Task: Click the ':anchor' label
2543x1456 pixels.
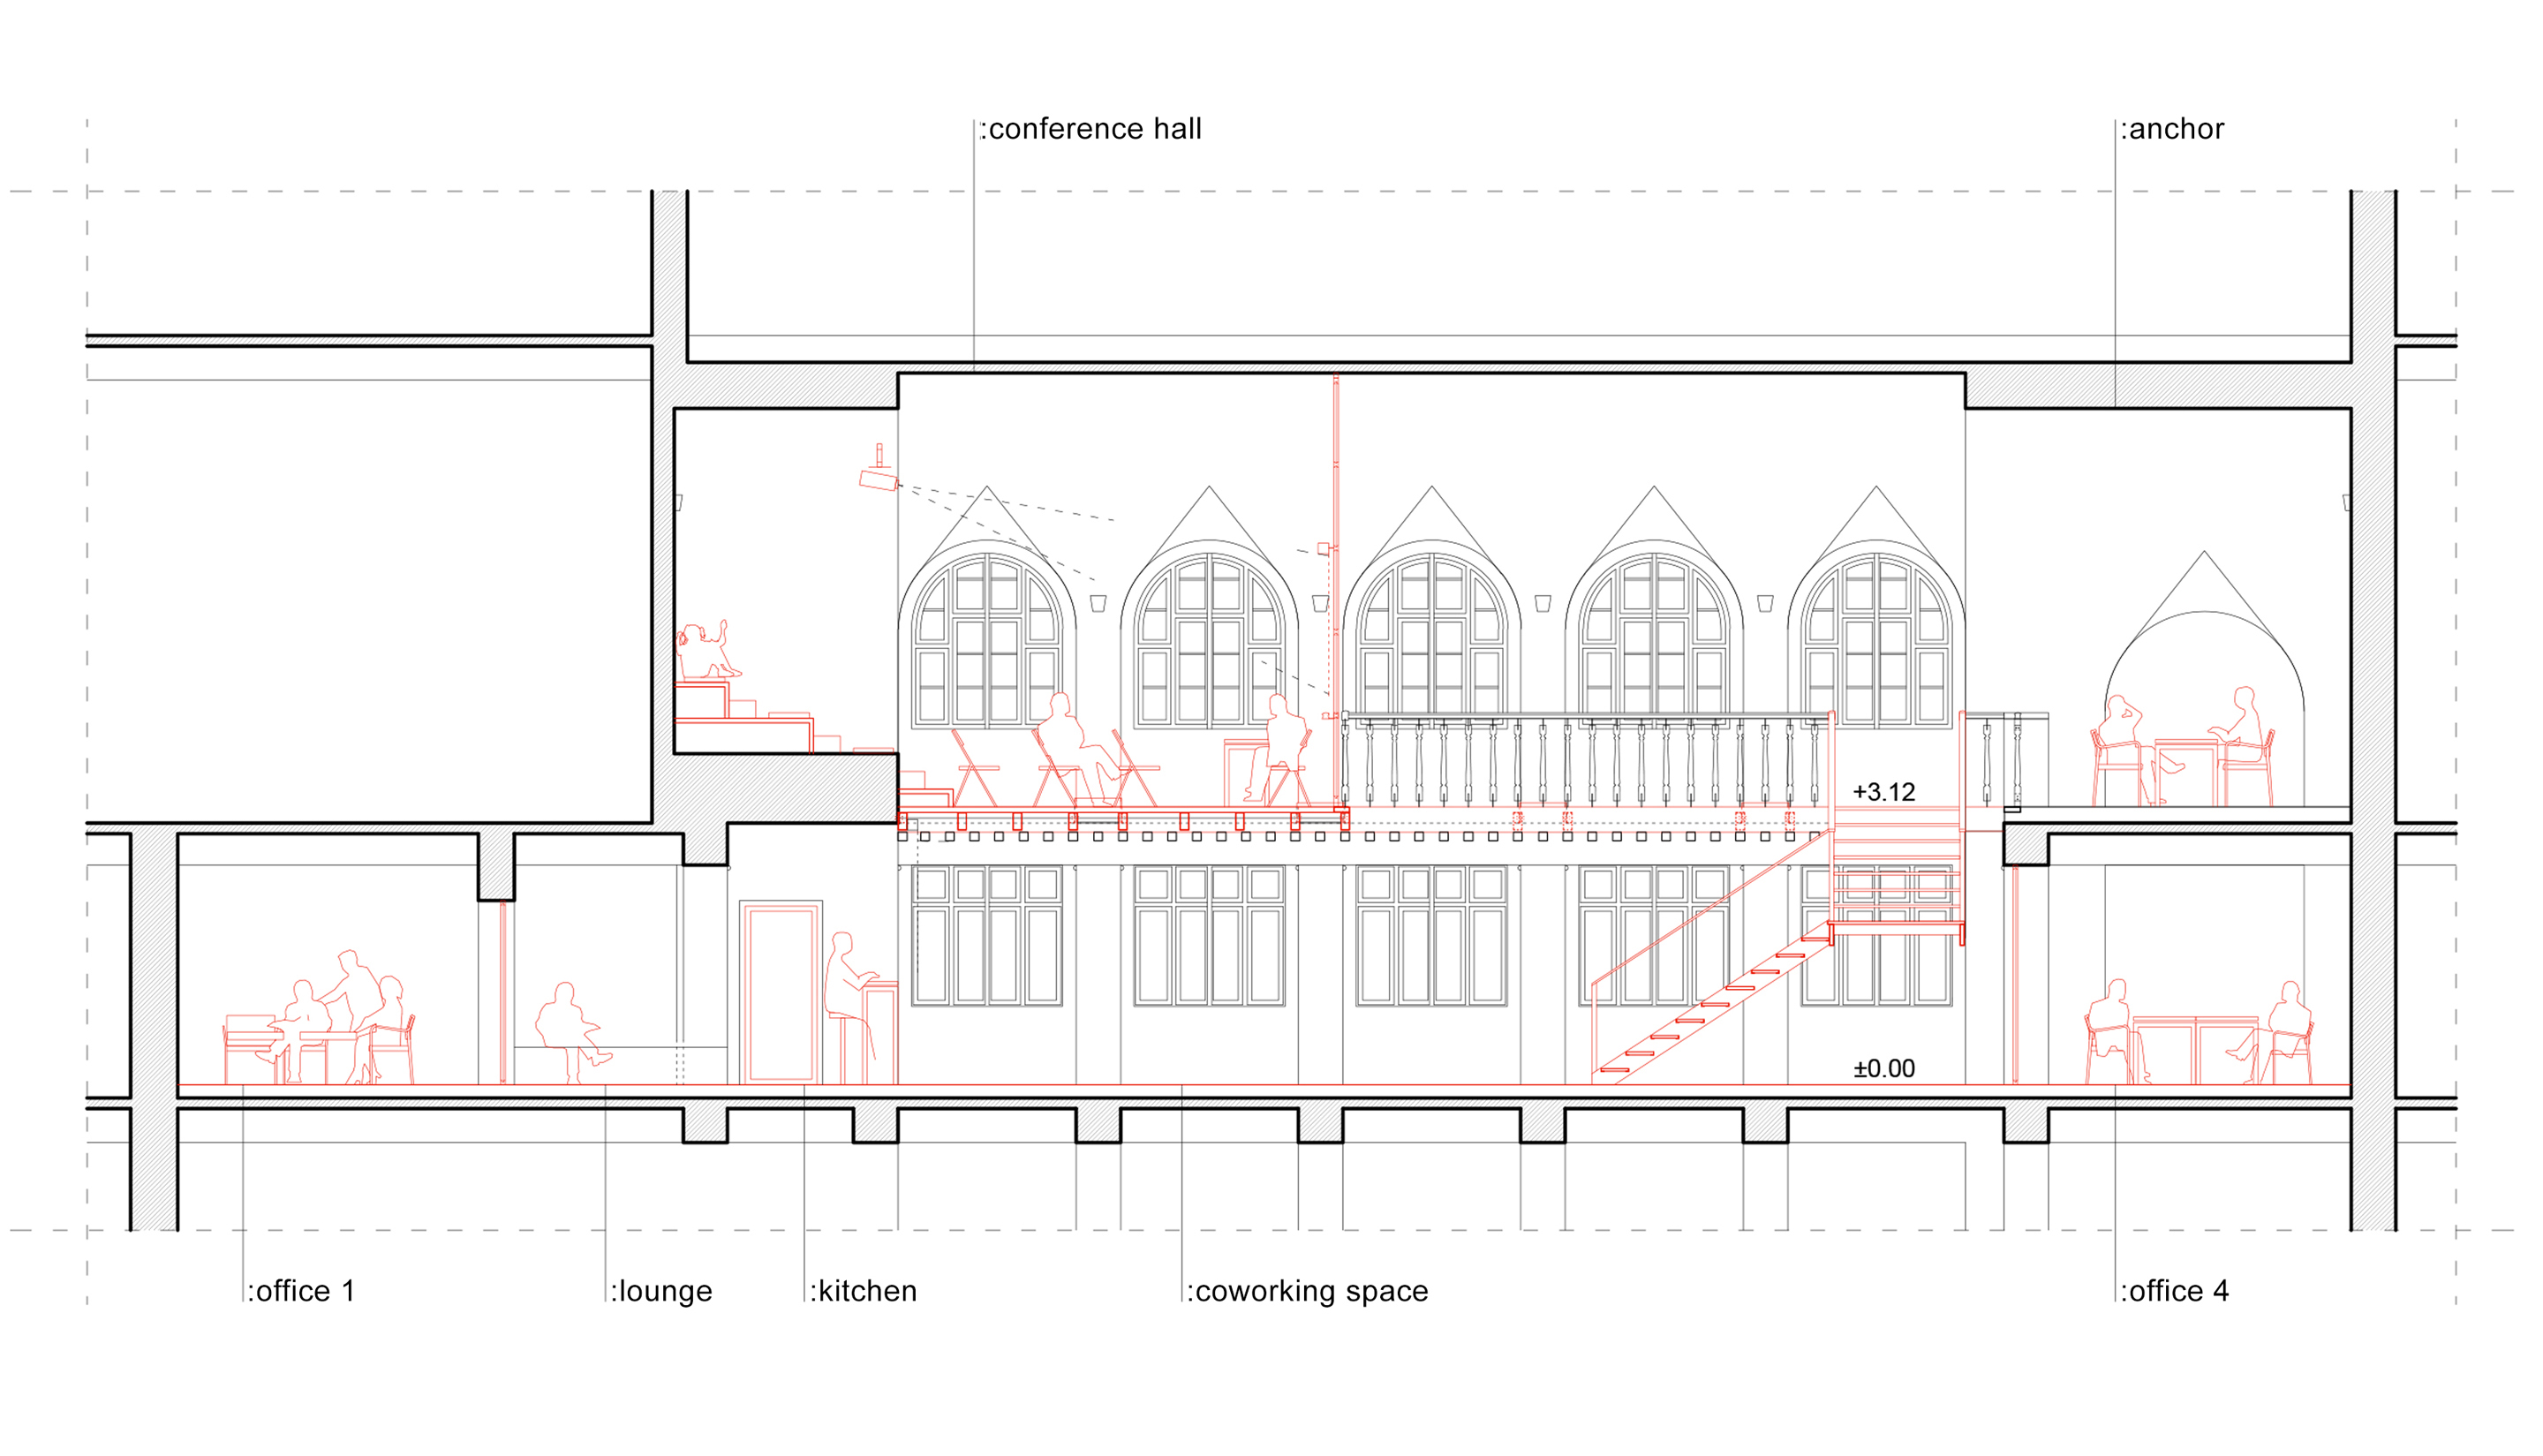Action: click(2172, 129)
